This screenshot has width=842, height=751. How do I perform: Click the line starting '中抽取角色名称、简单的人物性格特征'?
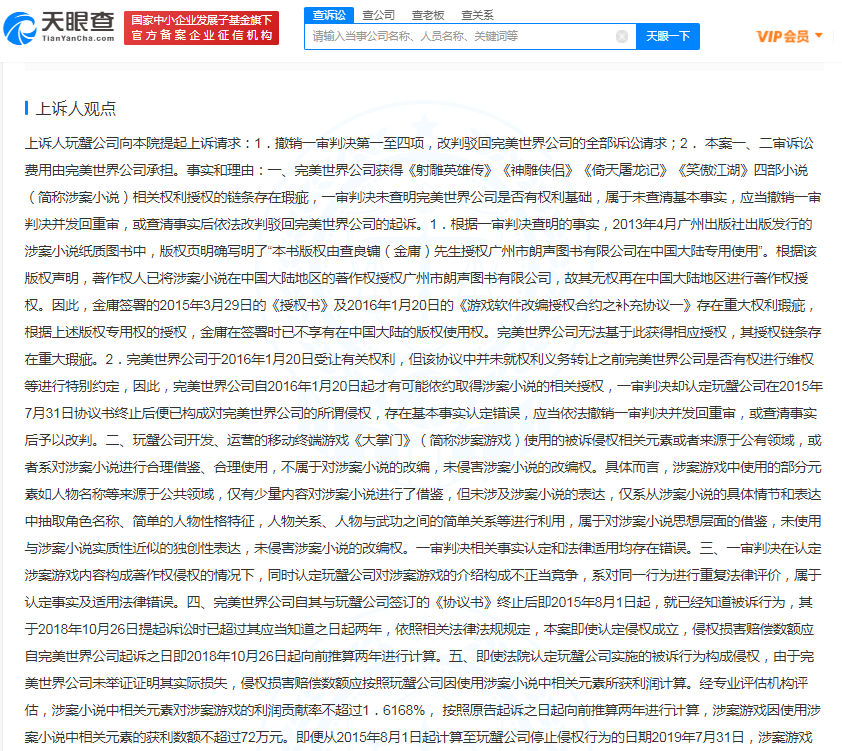(423, 521)
